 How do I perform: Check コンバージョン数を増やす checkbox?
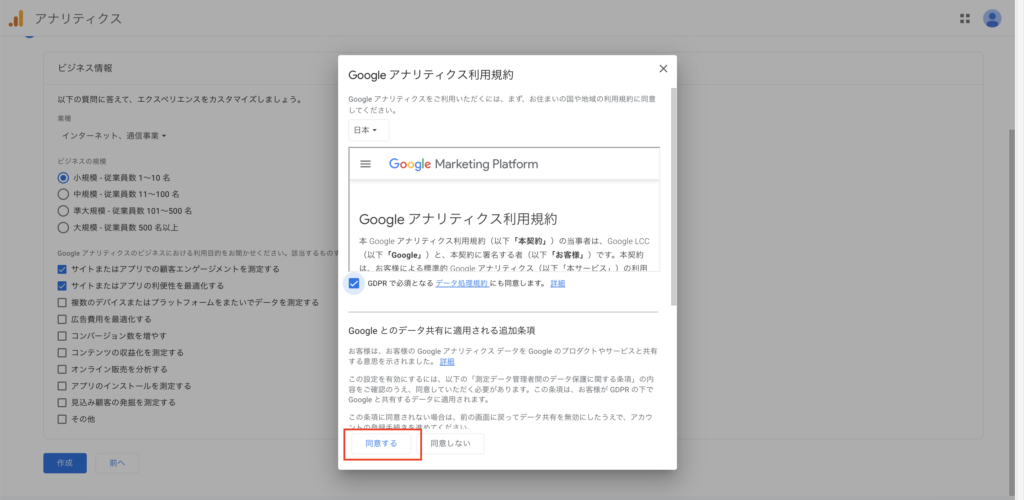(62, 336)
